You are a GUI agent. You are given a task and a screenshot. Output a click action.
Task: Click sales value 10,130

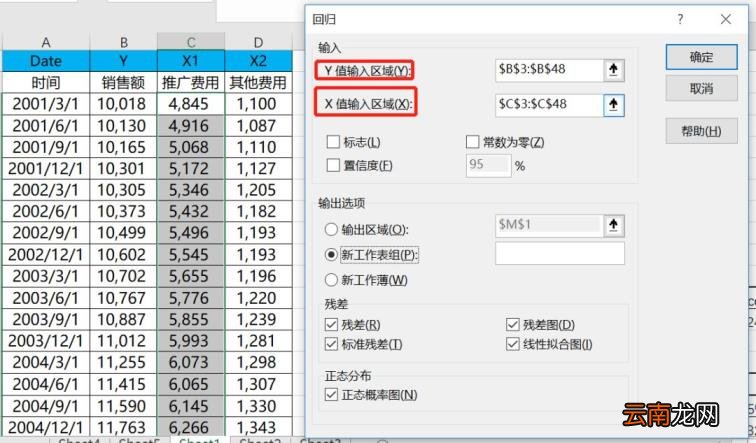(123, 125)
